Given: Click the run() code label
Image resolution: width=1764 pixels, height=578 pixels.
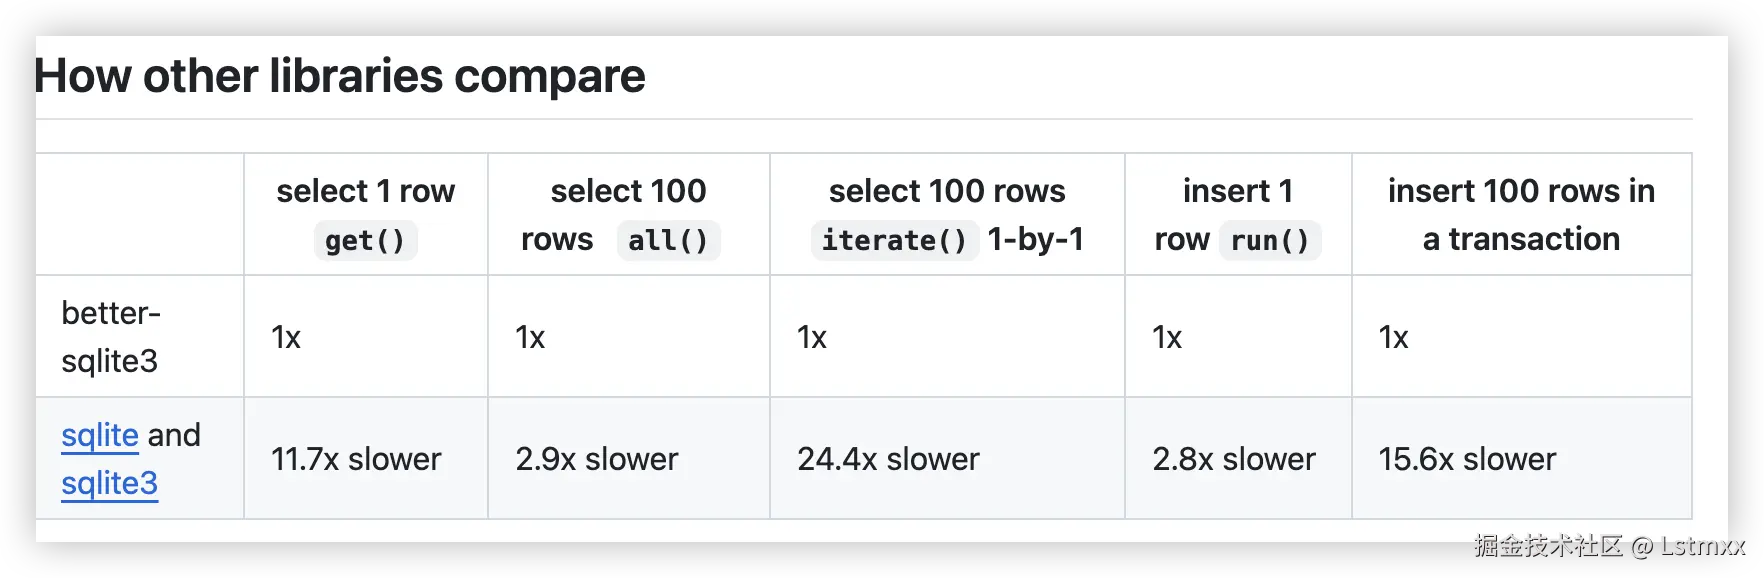Looking at the screenshot, I should click(x=1269, y=241).
